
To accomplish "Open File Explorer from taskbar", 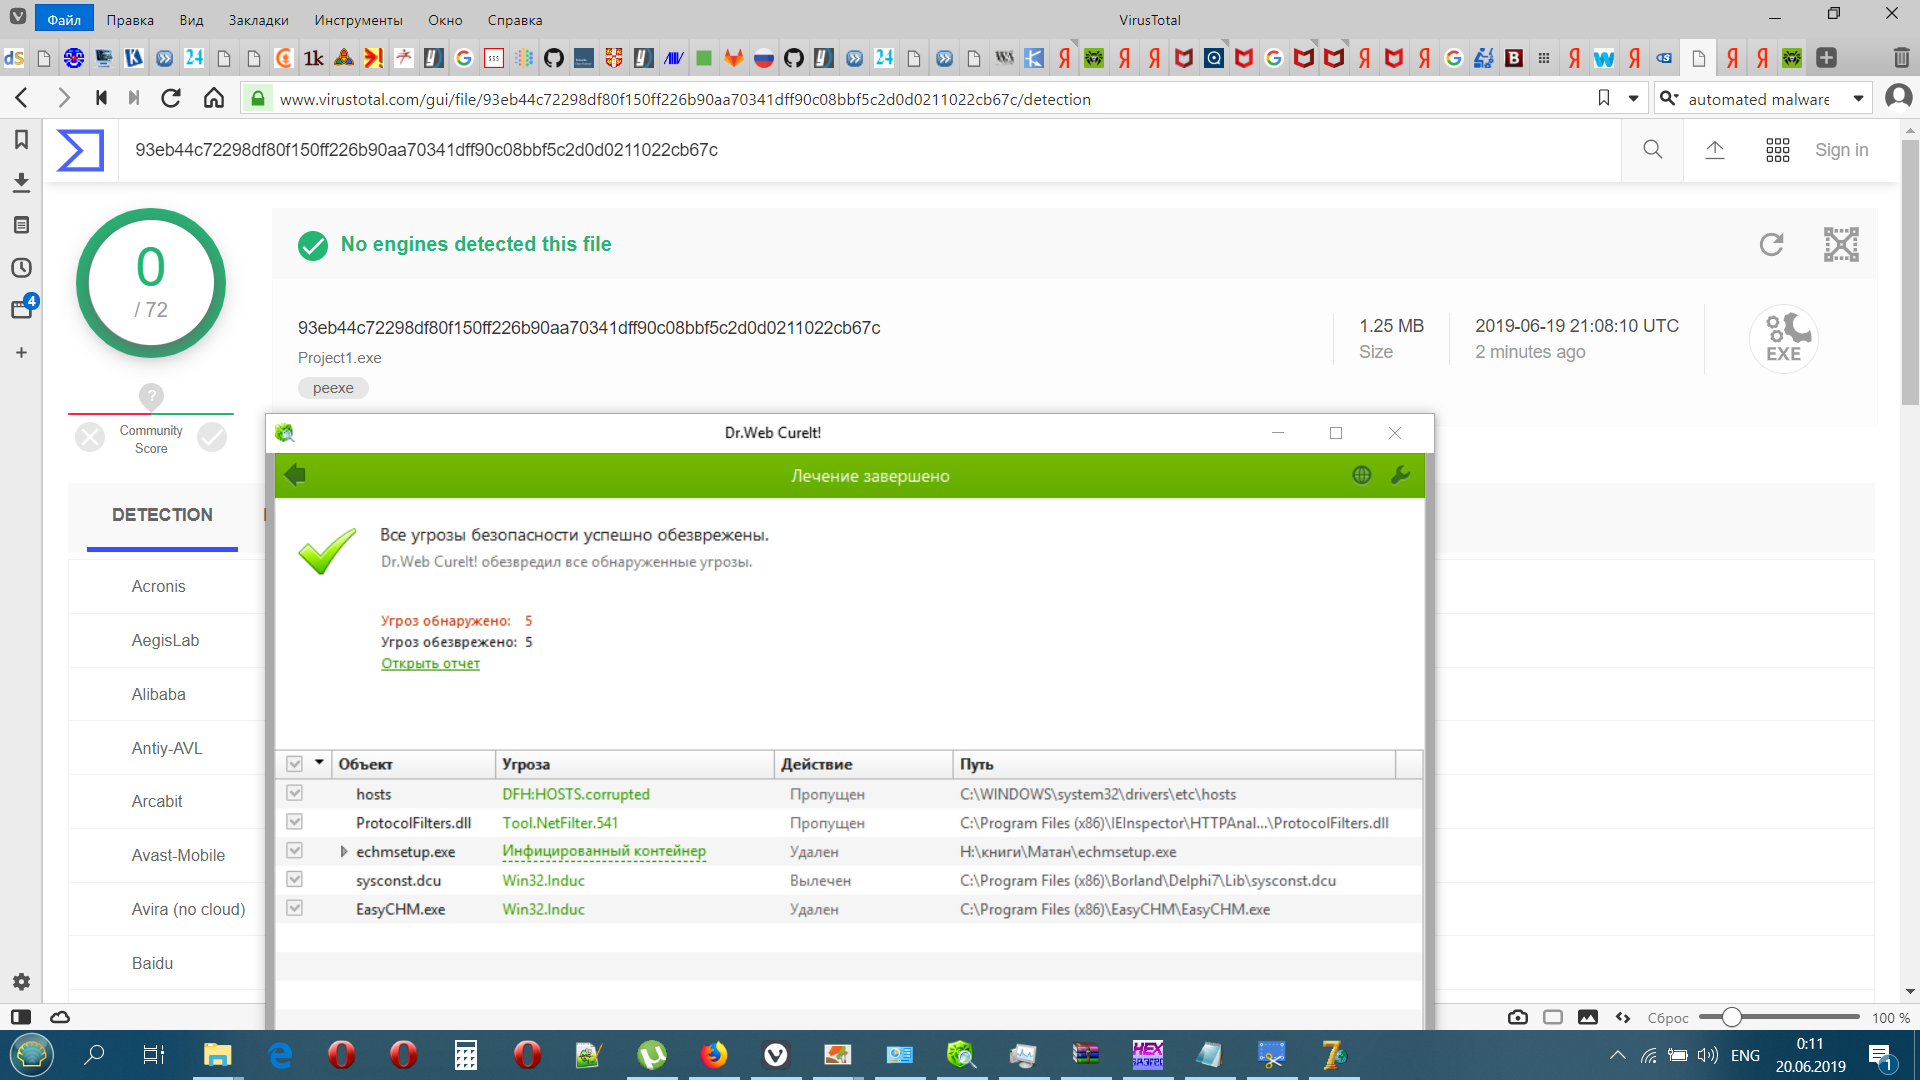I will click(x=217, y=1055).
